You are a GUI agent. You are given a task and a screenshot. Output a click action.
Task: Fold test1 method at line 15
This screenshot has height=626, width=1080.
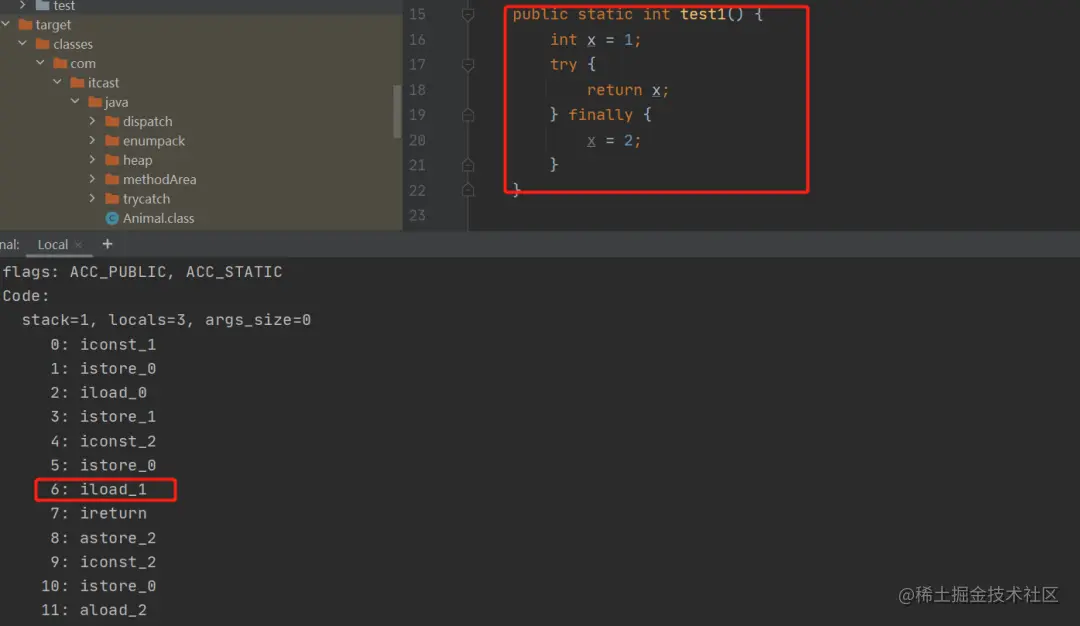click(468, 14)
